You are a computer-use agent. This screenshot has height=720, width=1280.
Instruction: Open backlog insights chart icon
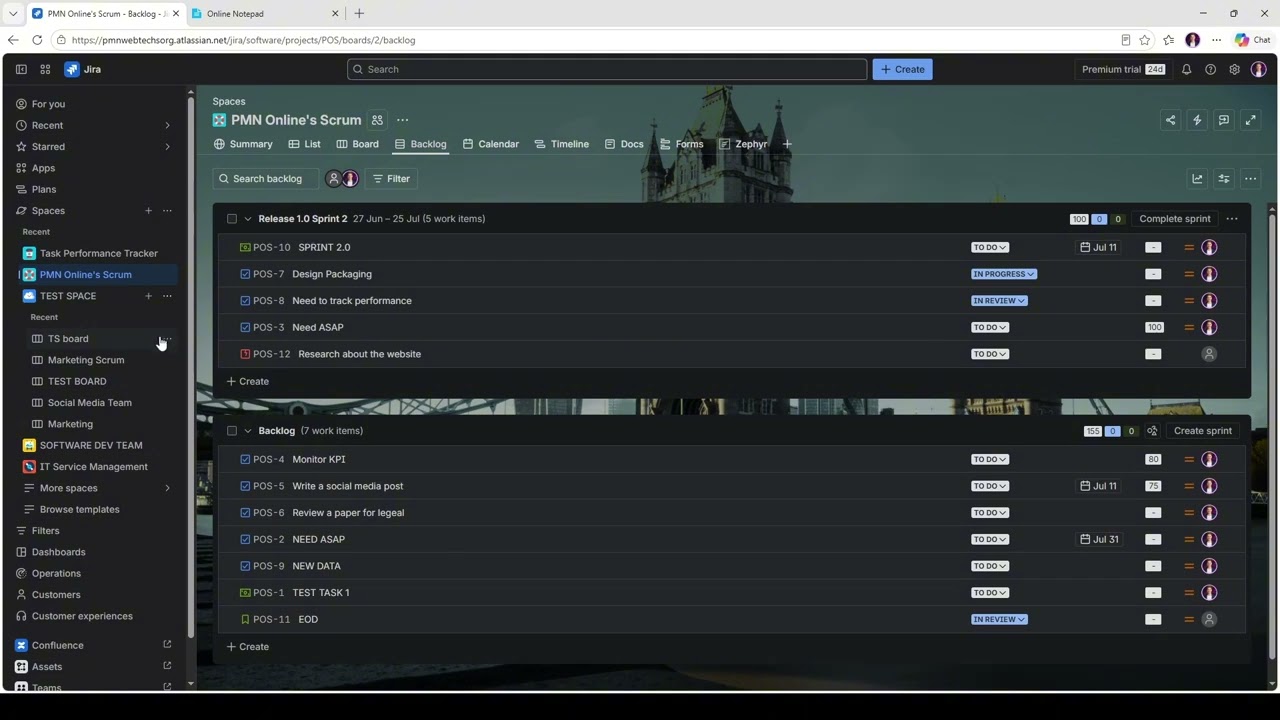tap(1197, 179)
